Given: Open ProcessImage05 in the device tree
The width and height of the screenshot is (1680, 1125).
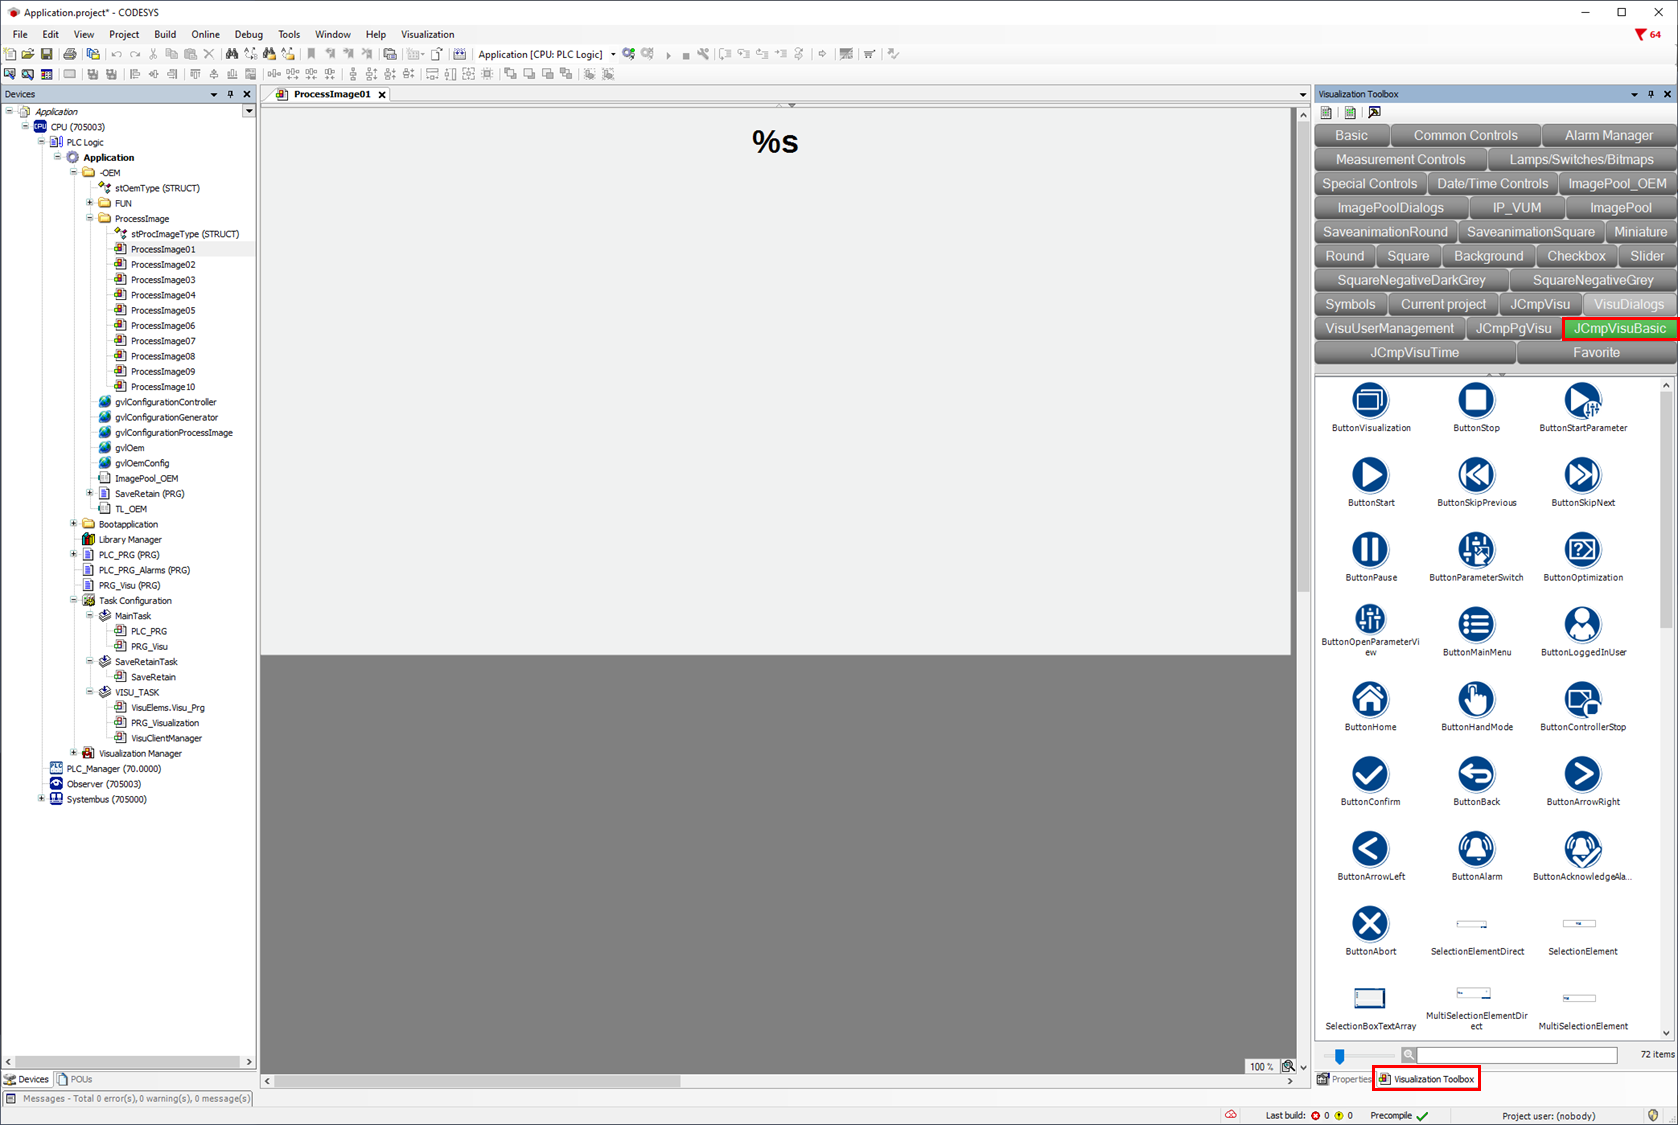Looking at the screenshot, I should 162,310.
